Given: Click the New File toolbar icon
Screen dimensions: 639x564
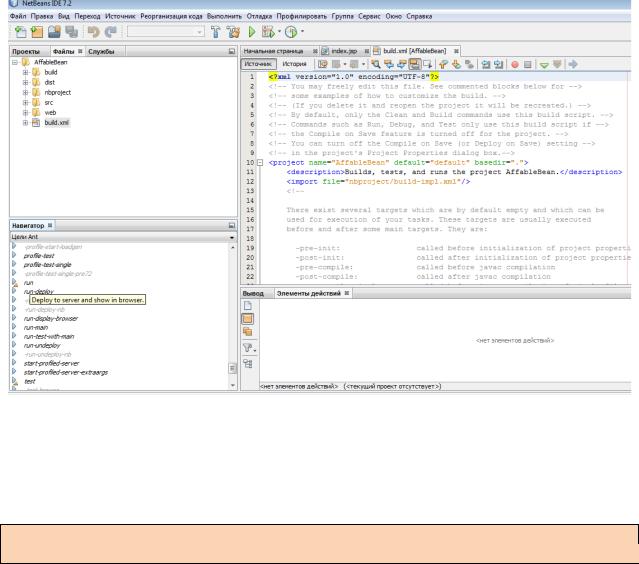Looking at the screenshot, I should pos(20,32).
